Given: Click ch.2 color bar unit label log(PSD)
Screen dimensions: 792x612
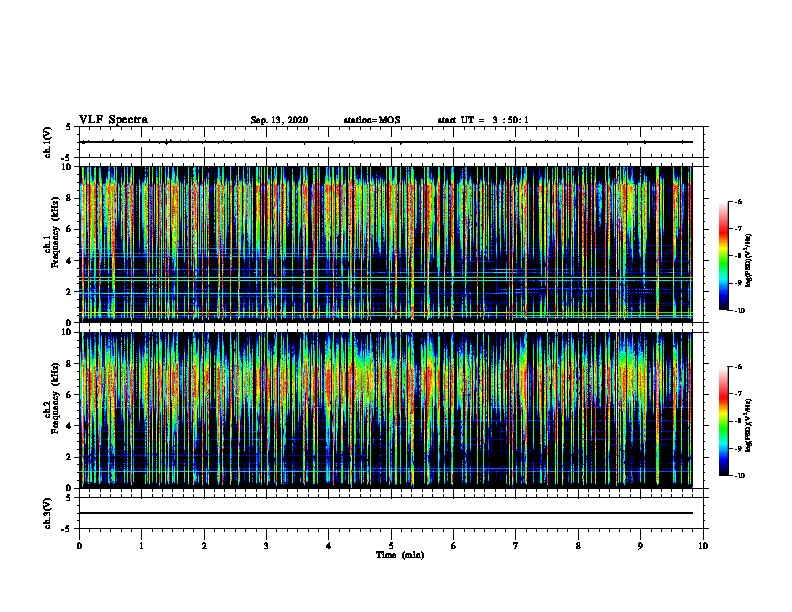Looking at the screenshot, I should [749, 425].
